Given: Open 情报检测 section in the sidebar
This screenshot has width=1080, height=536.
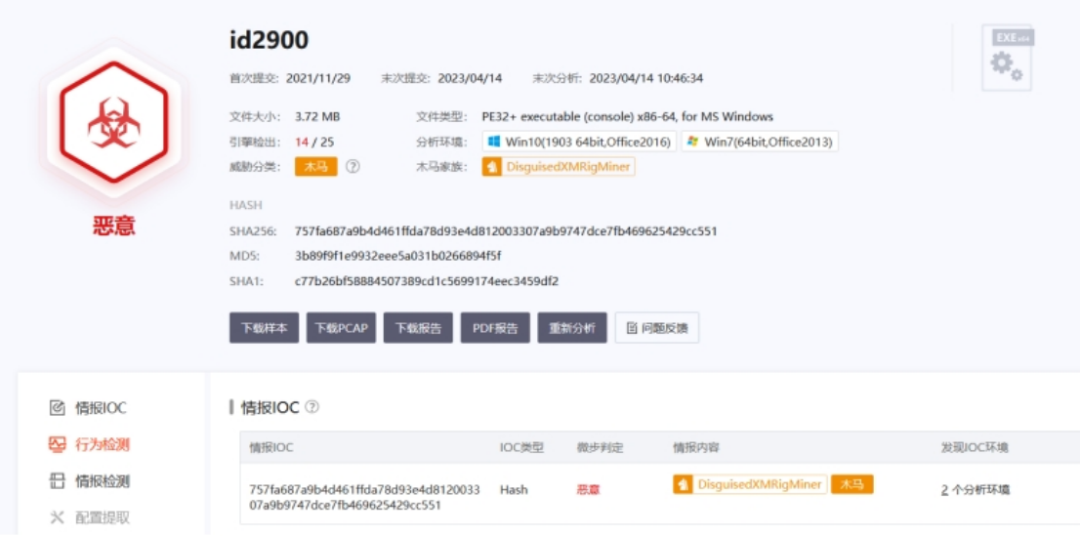Looking at the screenshot, I should [x=102, y=481].
